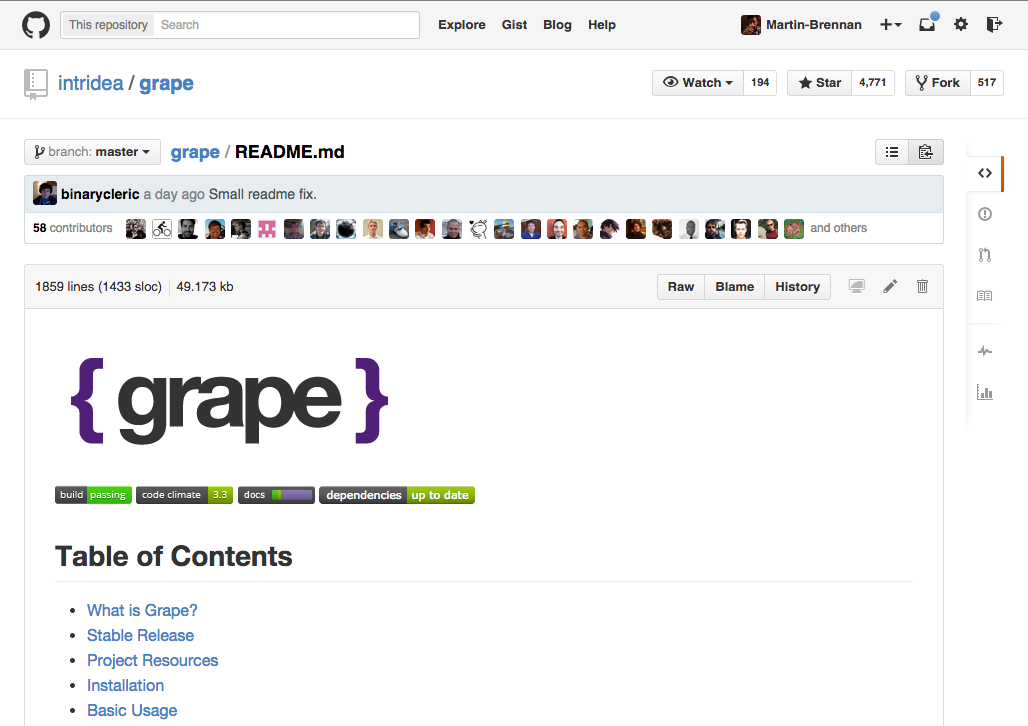Open the Wiki sidebar icon
Viewport: 1028px width, 726px height.
coord(985,296)
